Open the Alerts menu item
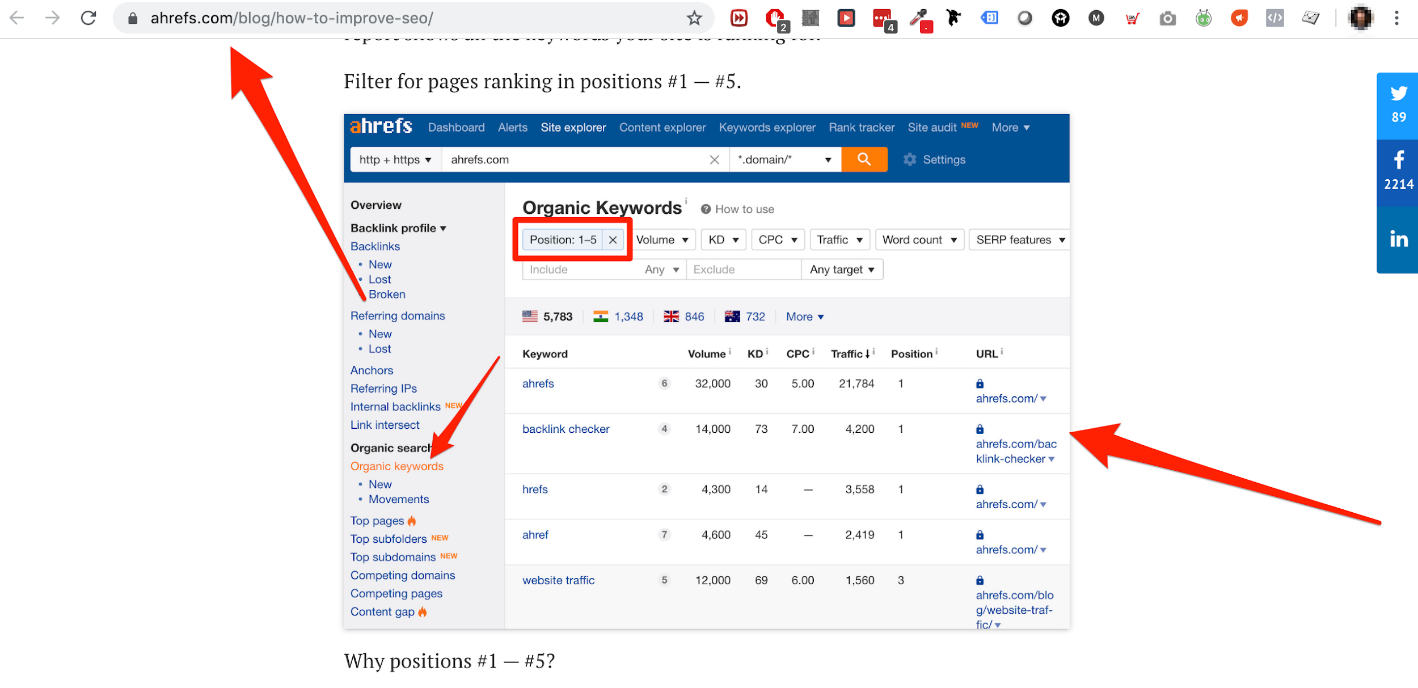This screenshot has height=688, width=1418. (x=513, y=128)
